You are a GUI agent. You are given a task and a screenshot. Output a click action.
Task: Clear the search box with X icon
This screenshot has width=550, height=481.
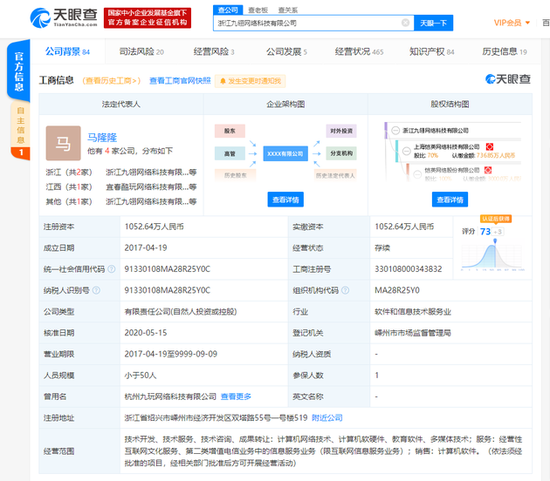point(405,23)
